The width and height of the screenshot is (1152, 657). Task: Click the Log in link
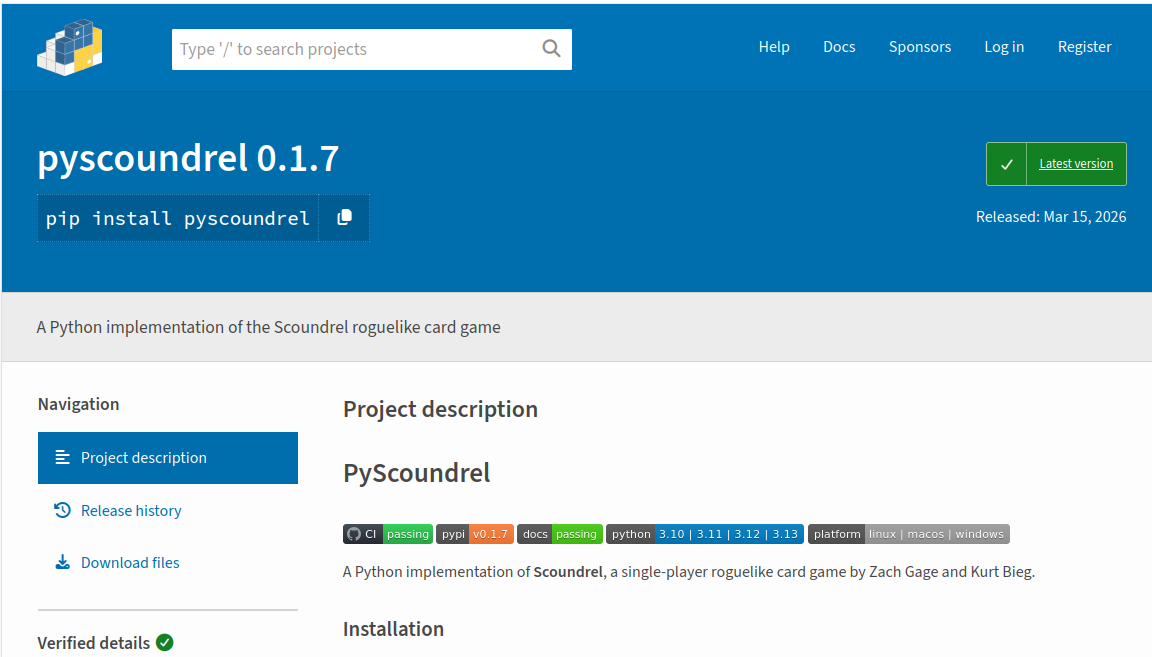pos(1004,47)
